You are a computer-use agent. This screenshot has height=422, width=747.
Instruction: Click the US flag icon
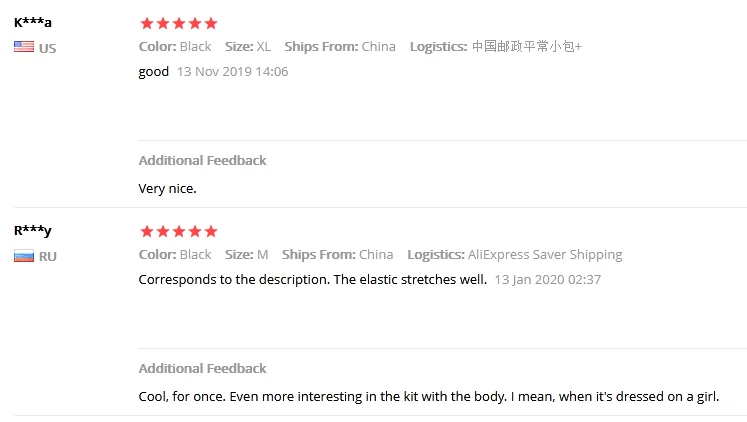click(24, 47)
